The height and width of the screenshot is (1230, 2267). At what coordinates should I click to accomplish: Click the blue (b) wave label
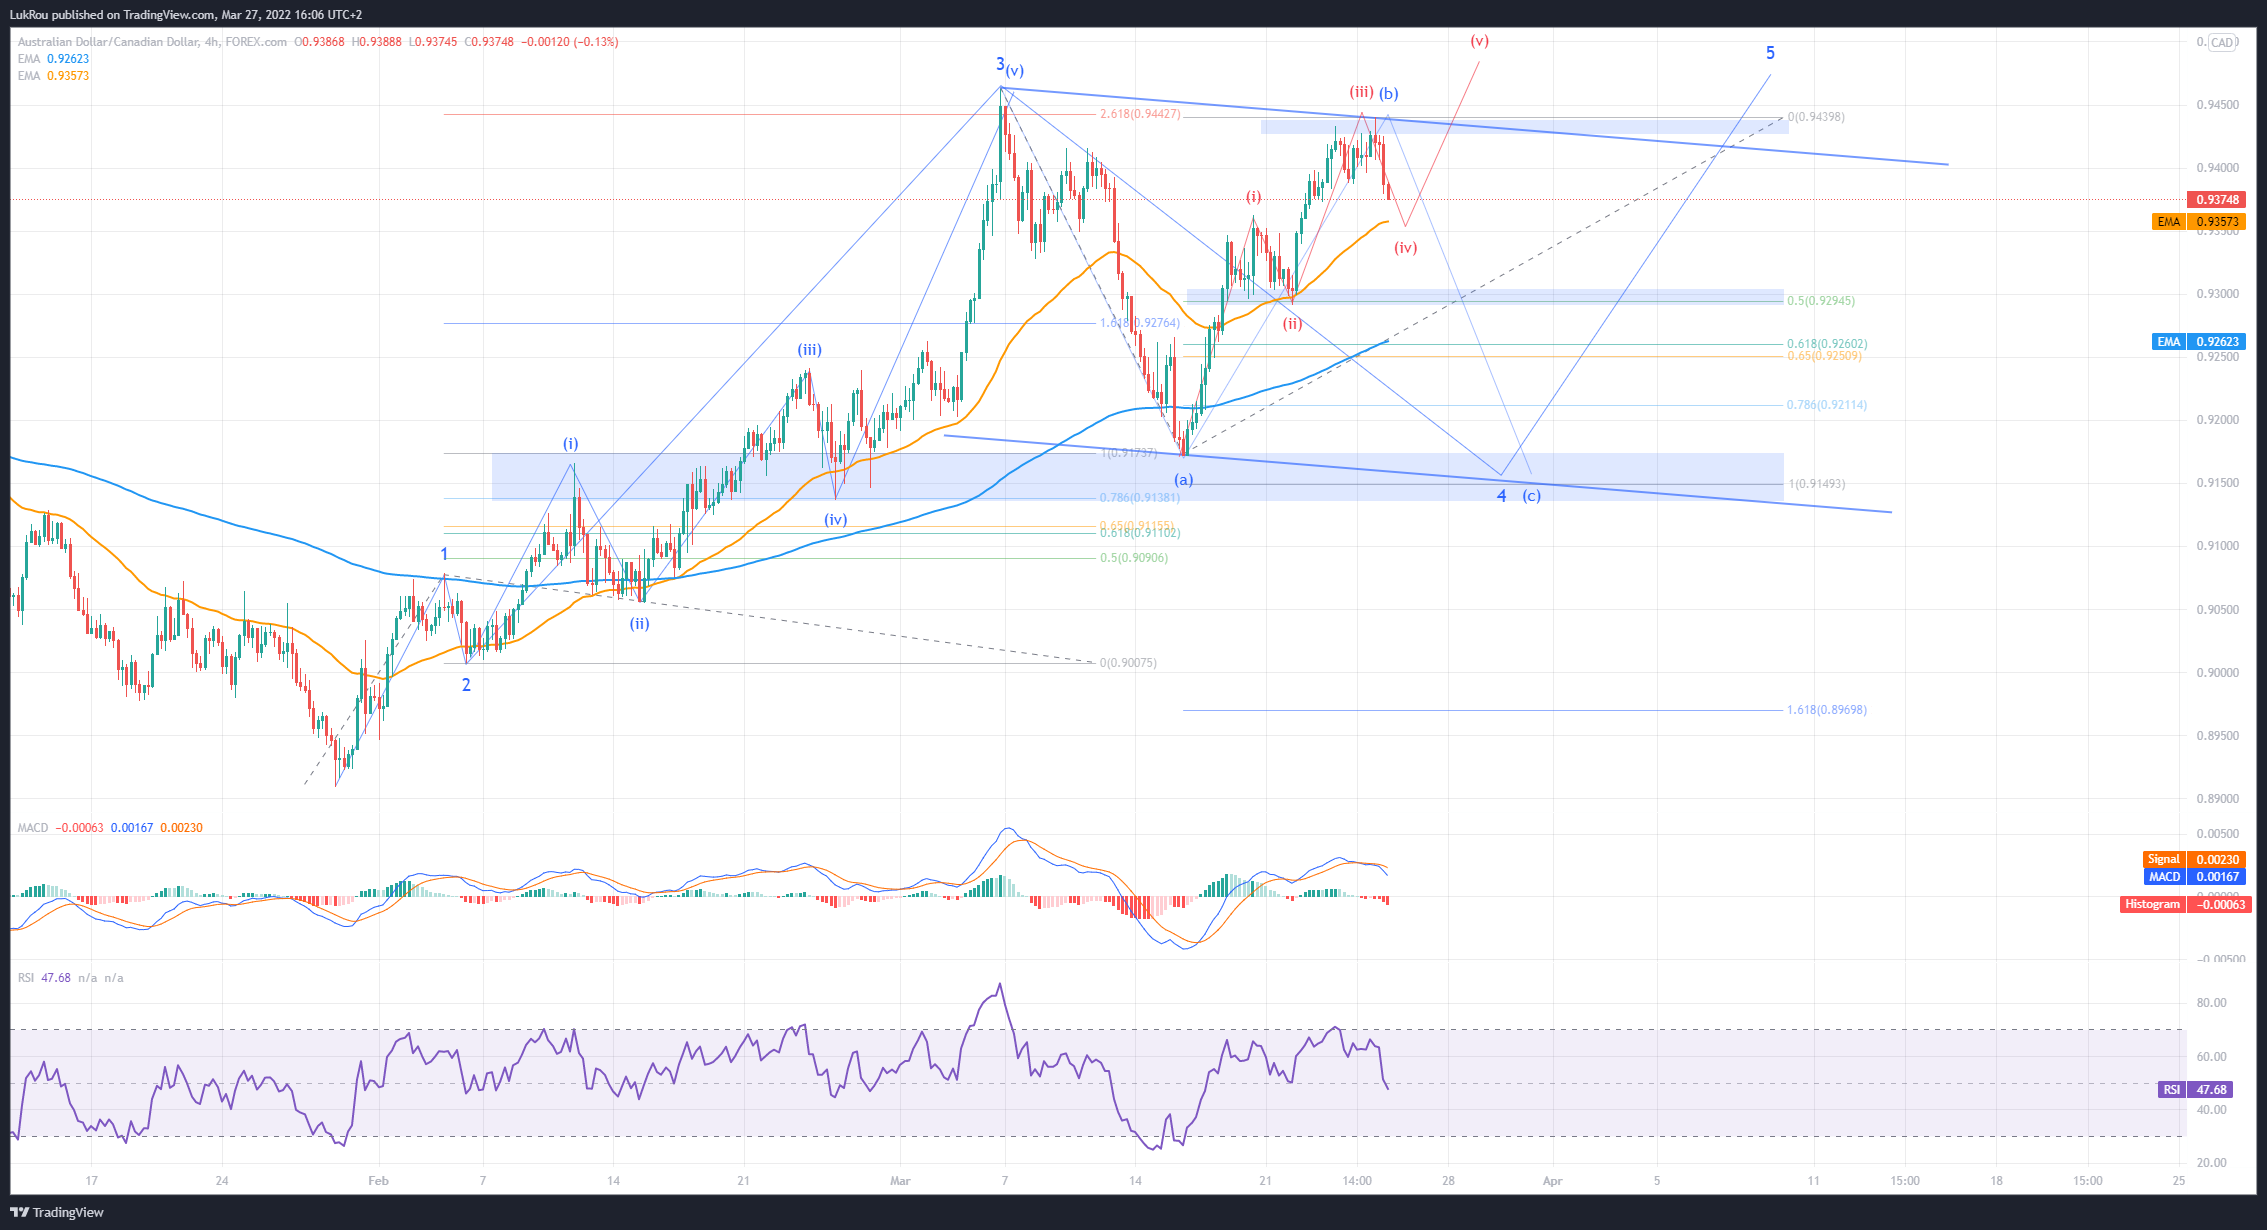pos(1389,94)
